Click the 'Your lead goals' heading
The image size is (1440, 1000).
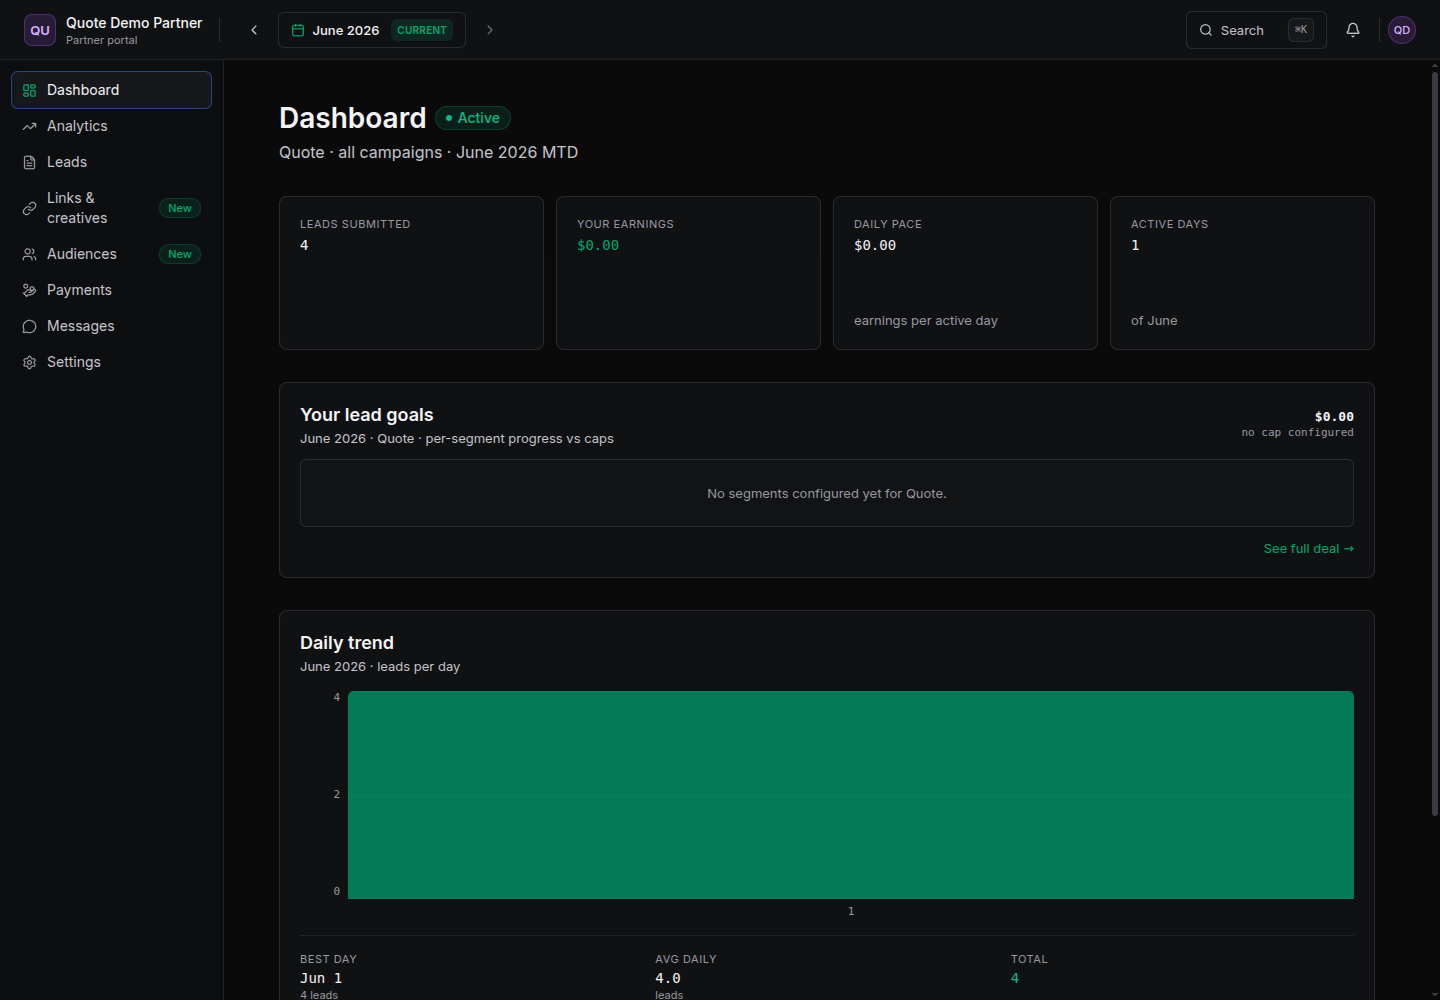coord(367,415)
